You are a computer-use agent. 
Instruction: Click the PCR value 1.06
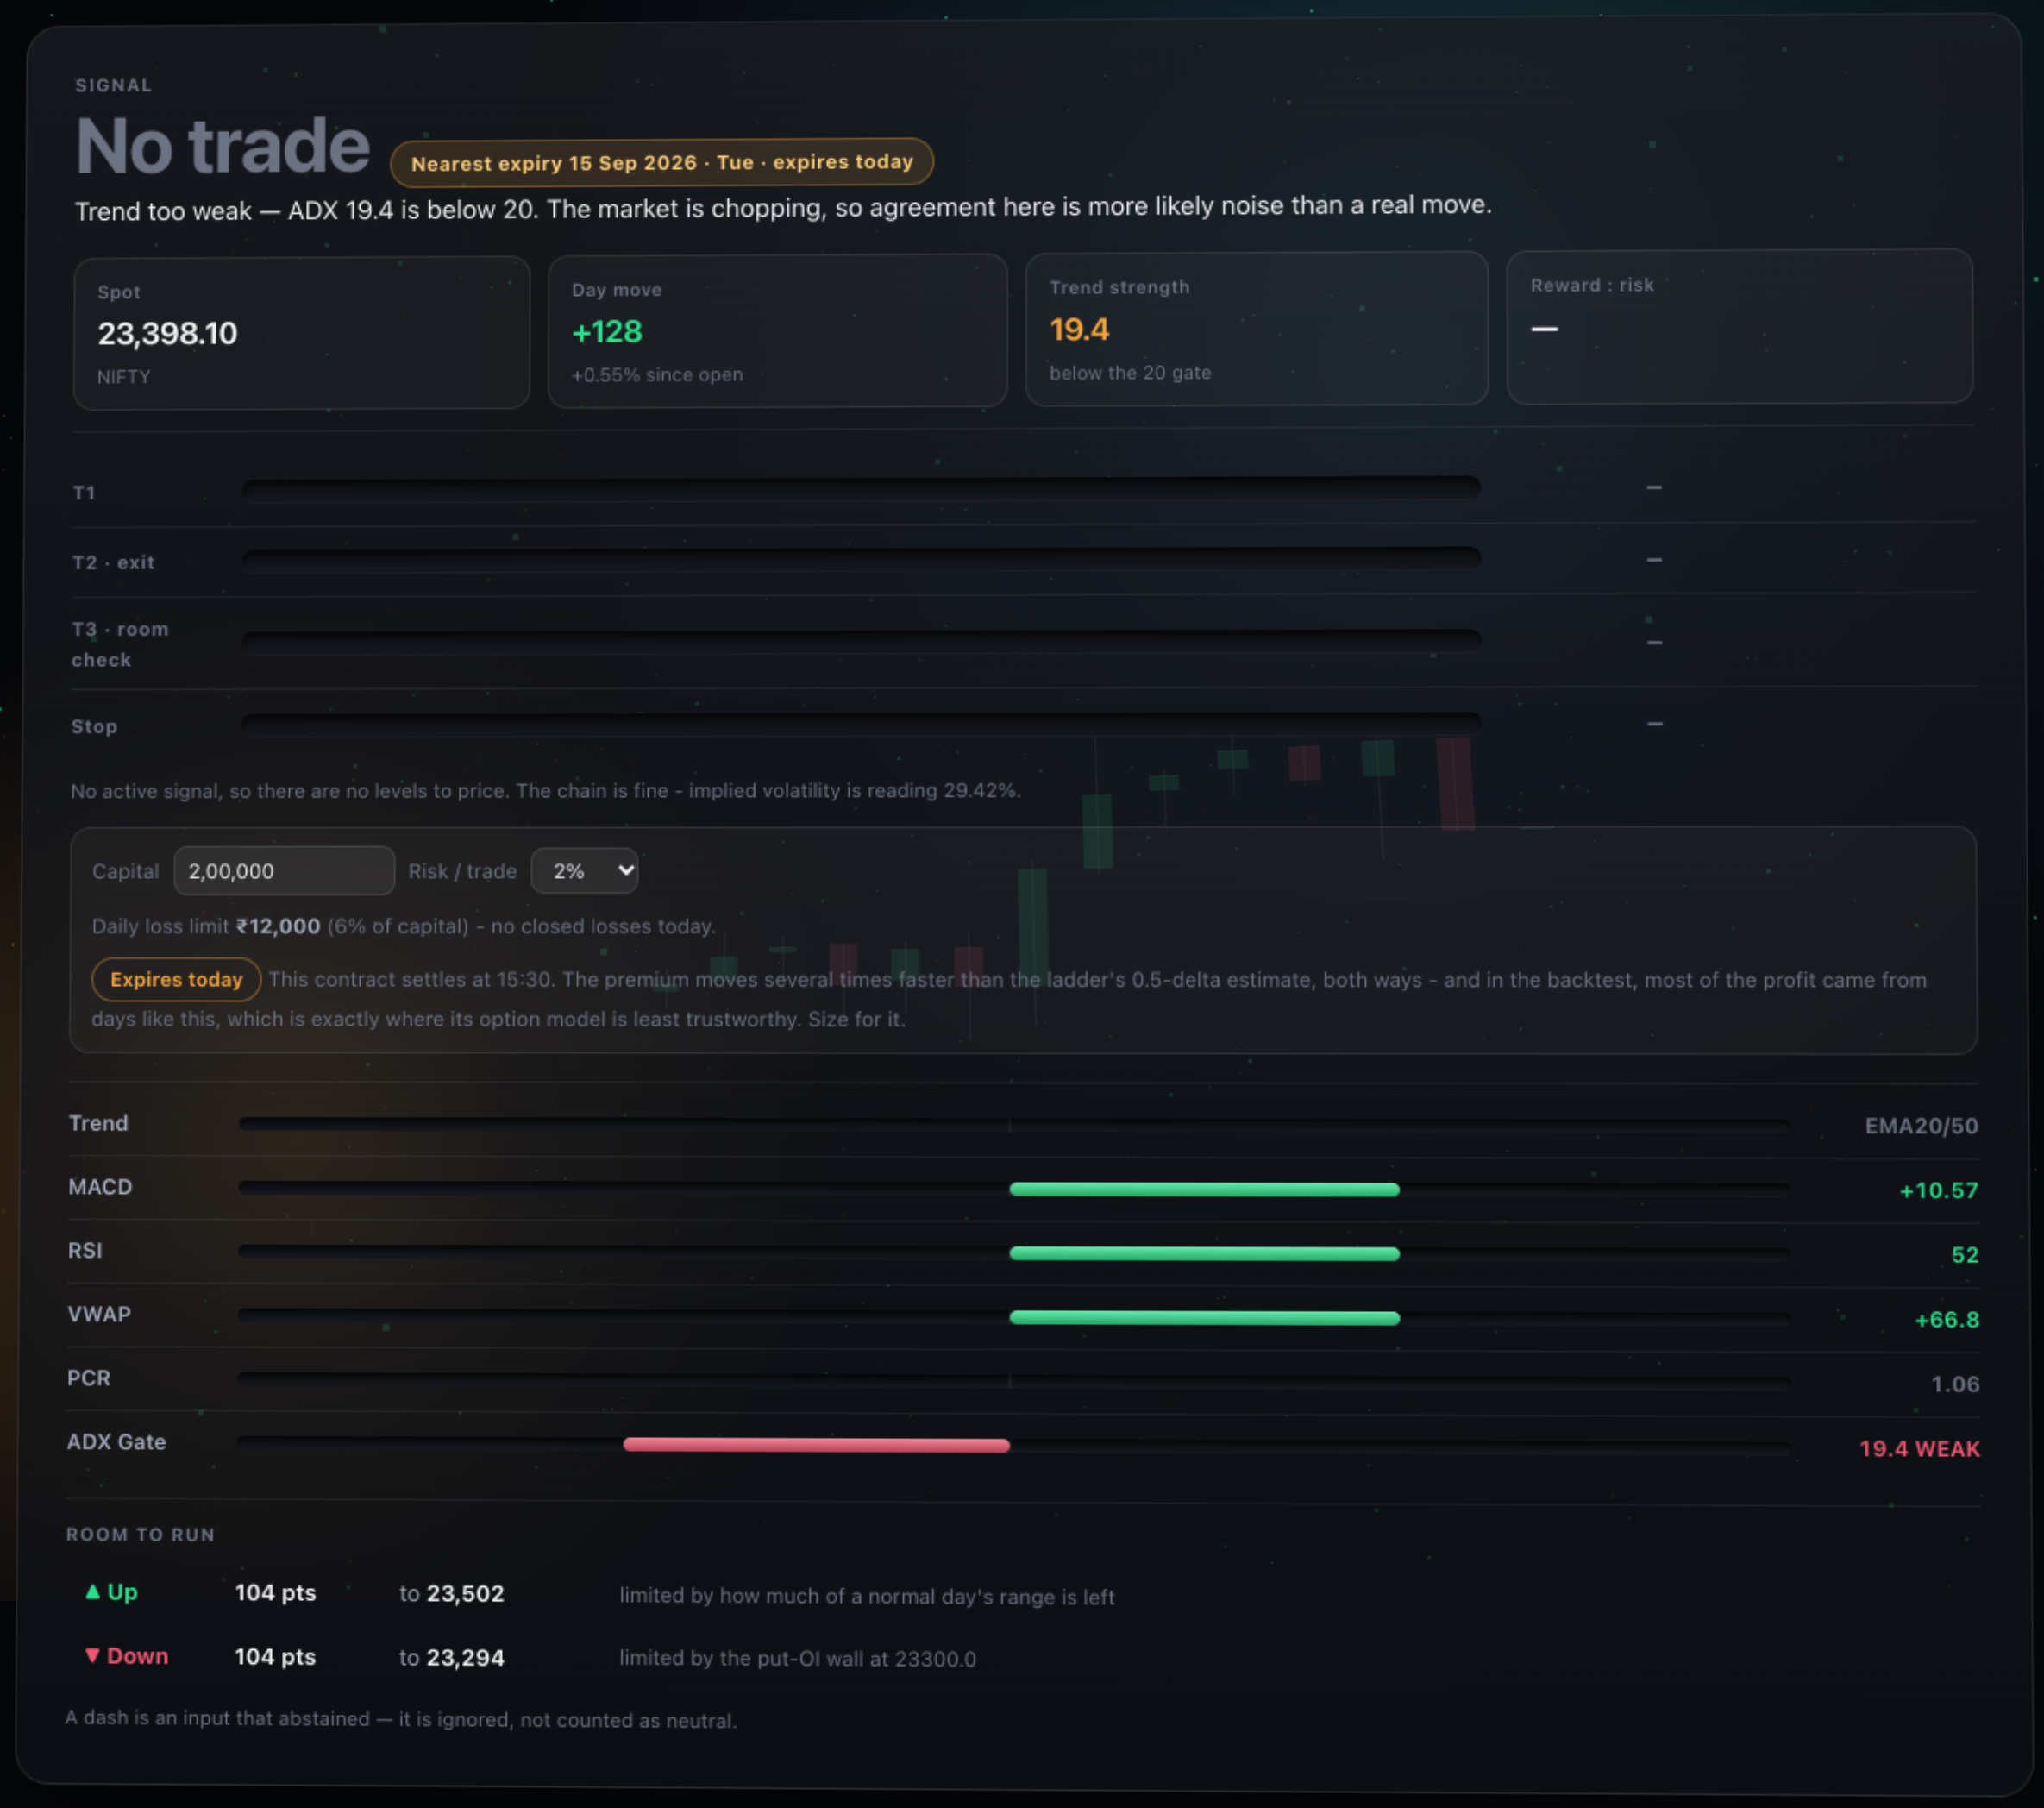pos(1955,1384)
